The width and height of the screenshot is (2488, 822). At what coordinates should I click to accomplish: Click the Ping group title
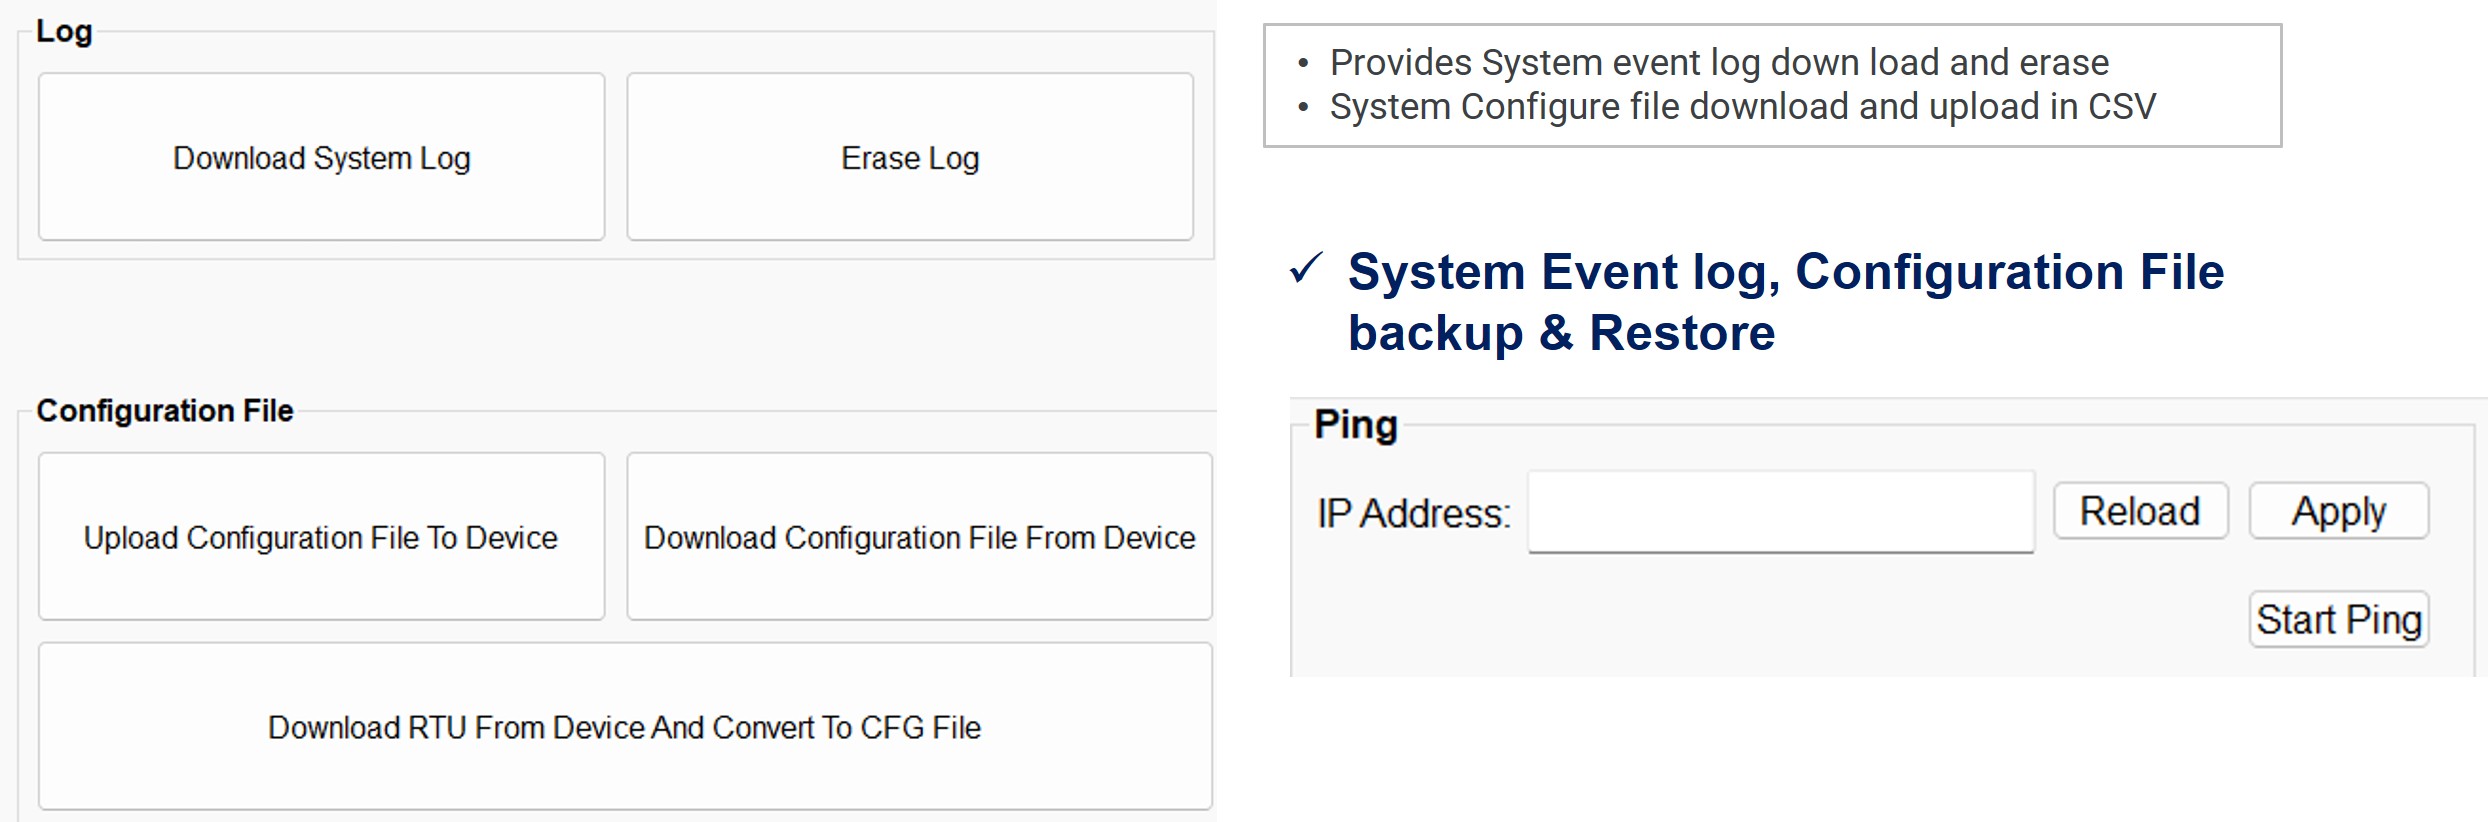click(x=1356, y=425)
